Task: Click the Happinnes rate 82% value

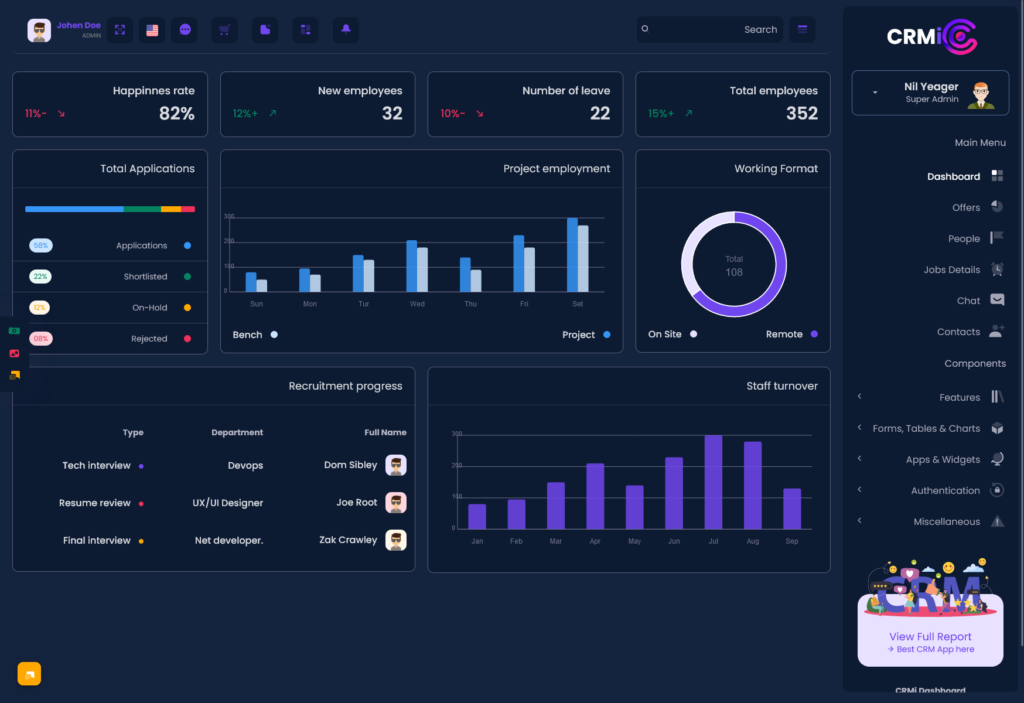Action: click(177, 114)
